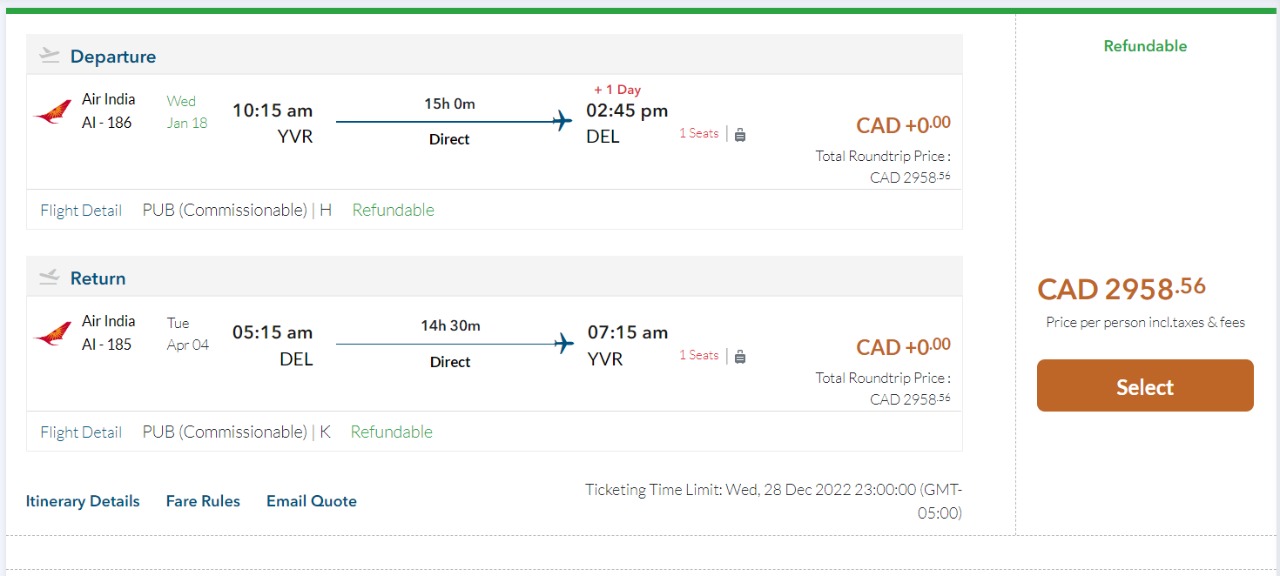Click airplane arrow icon on DEL-YVR route
The width and height of the screenshot is (1280, 576).
pyautogui.click(x=564, y=344)
